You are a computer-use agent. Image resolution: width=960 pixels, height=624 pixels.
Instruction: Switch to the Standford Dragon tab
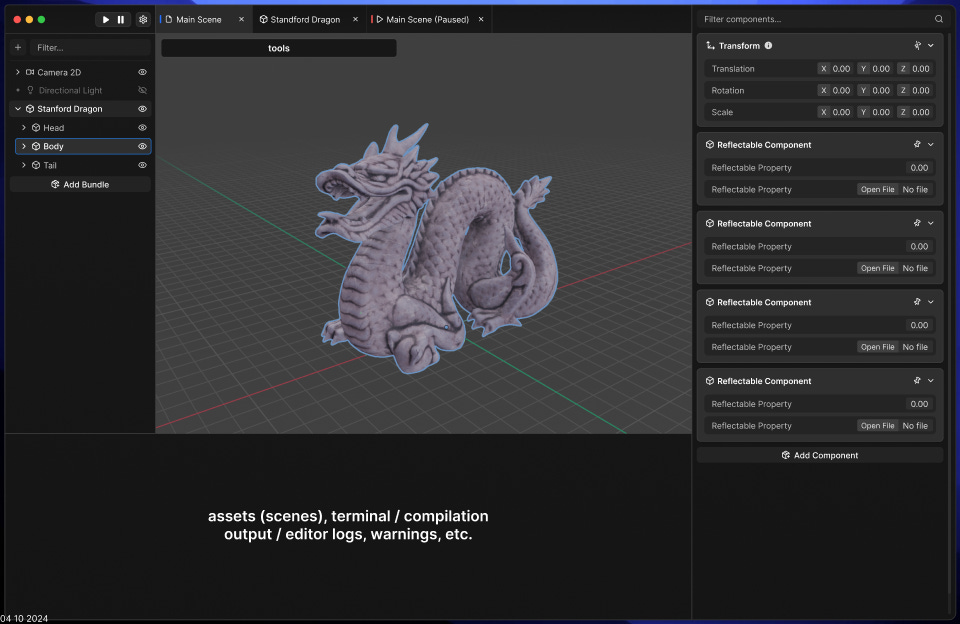click(x=304, y=19)
